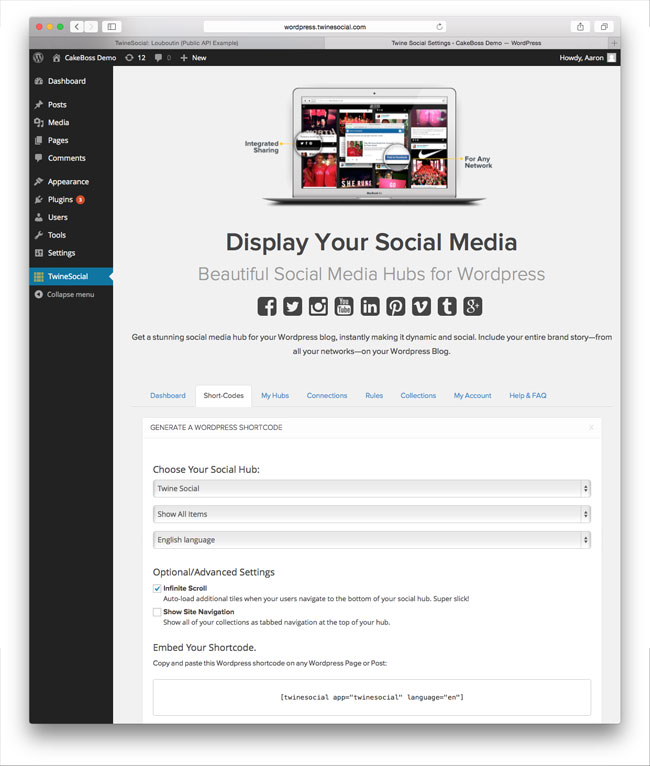Reload the page with the refresh icon
This screenshot has width=650, height=766.
(x=440, y=26)
